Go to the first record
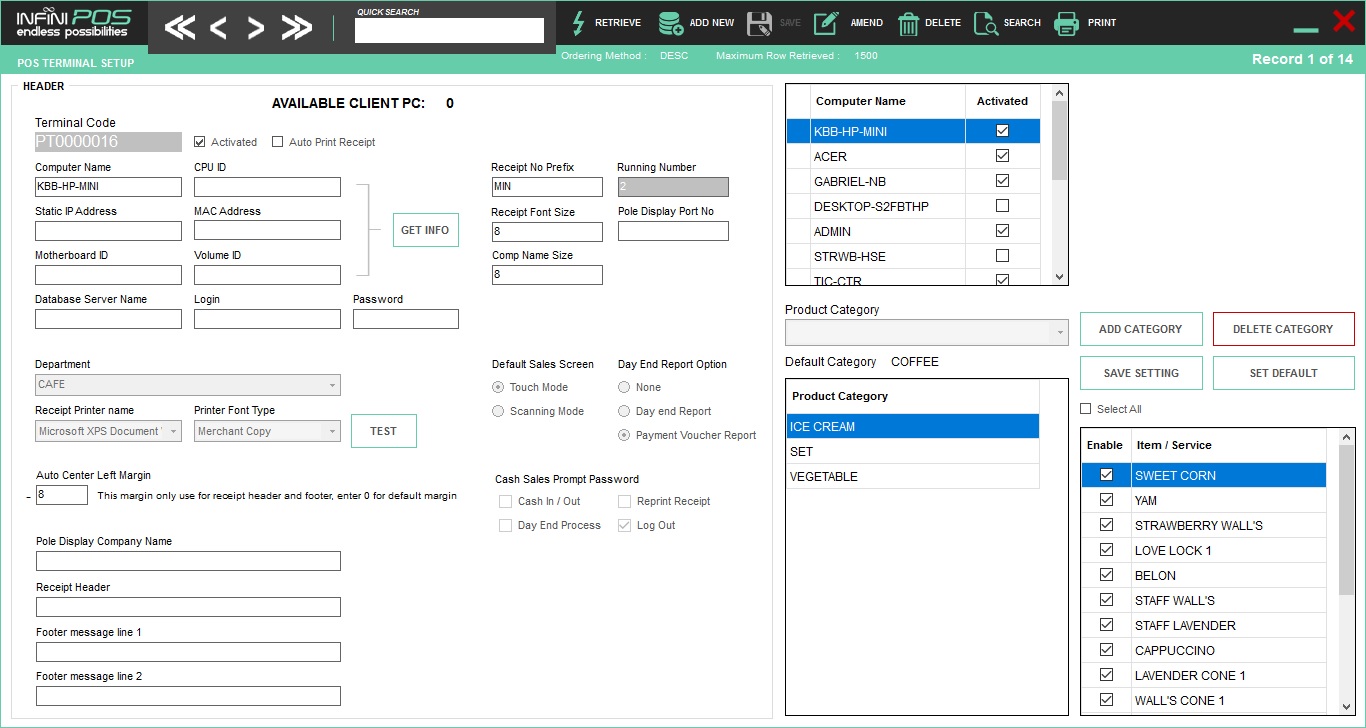This screenshot has height=728, width=1366. pos(180,28)
